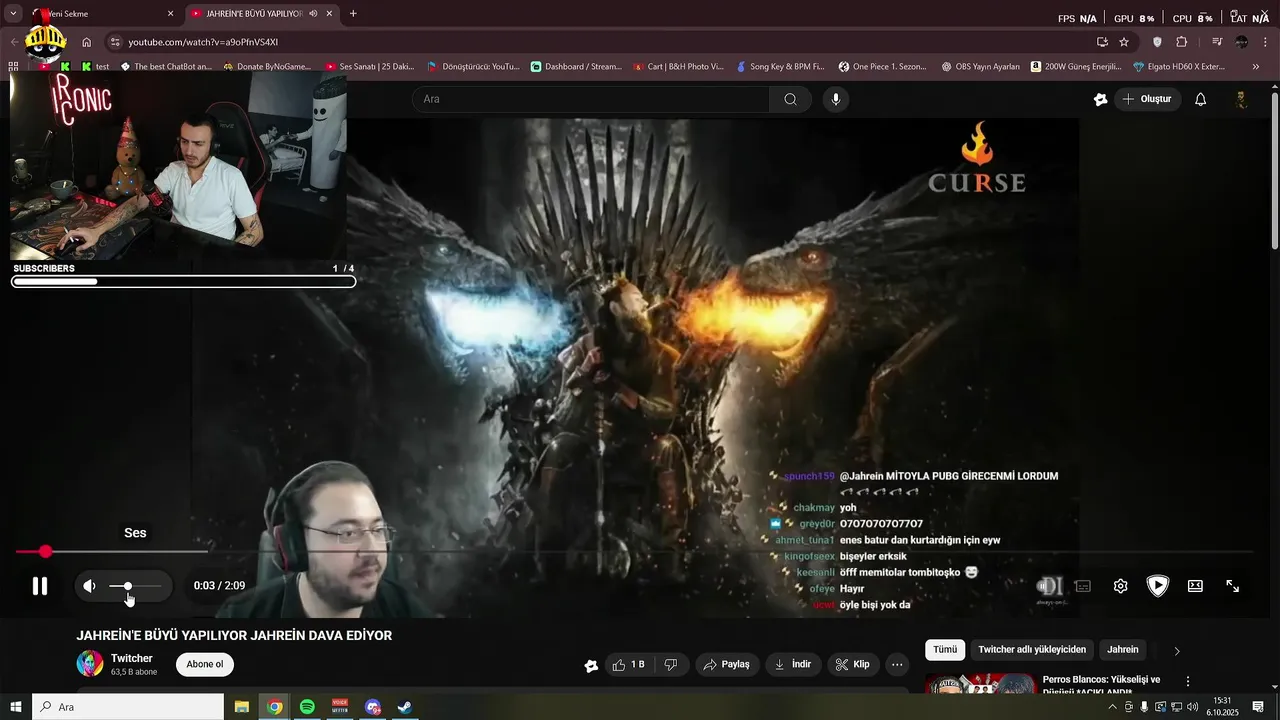The image size is (1280, 720).
Task: Show more filter chips with right arrow
Action: click(1177, 651)
